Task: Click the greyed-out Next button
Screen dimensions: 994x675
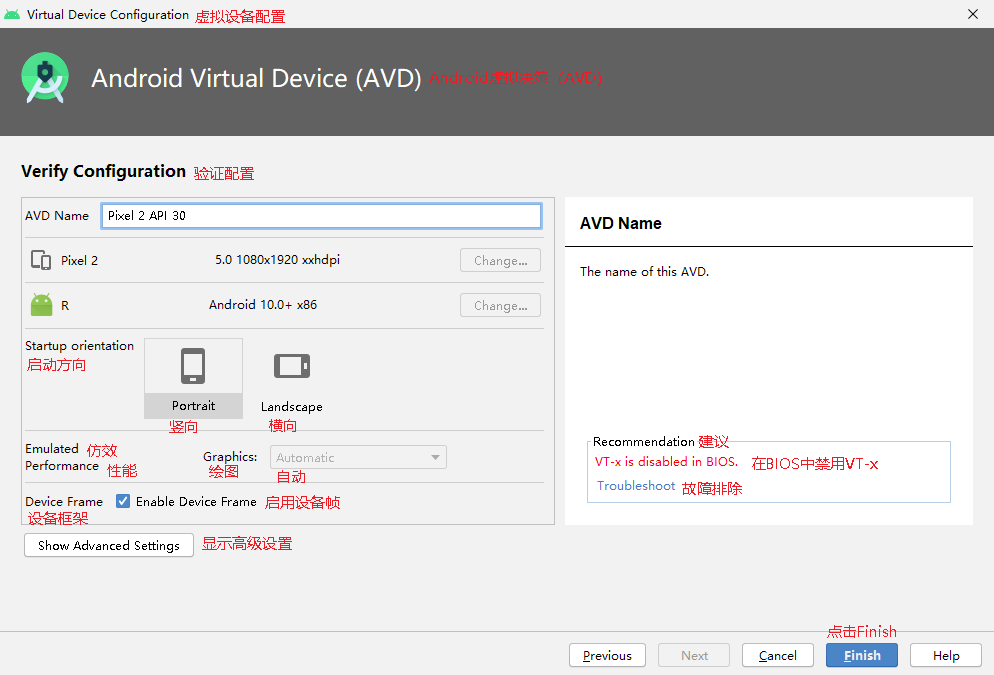Action: (x=694, y=655)
